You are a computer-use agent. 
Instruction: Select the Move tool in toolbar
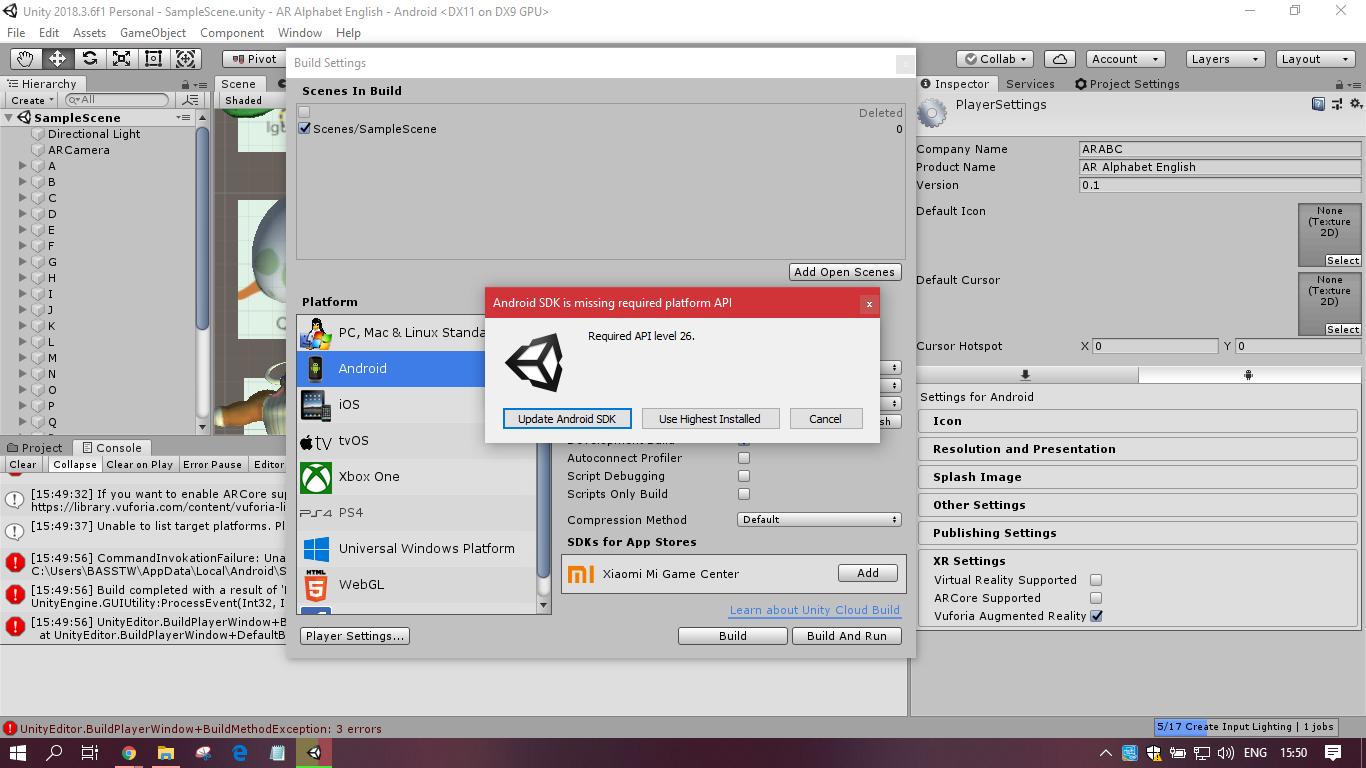coord(57,59)
